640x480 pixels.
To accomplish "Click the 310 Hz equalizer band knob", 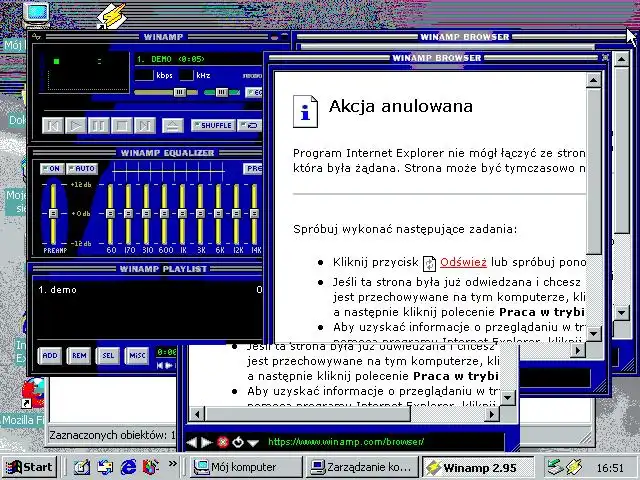I will [146, 213].
